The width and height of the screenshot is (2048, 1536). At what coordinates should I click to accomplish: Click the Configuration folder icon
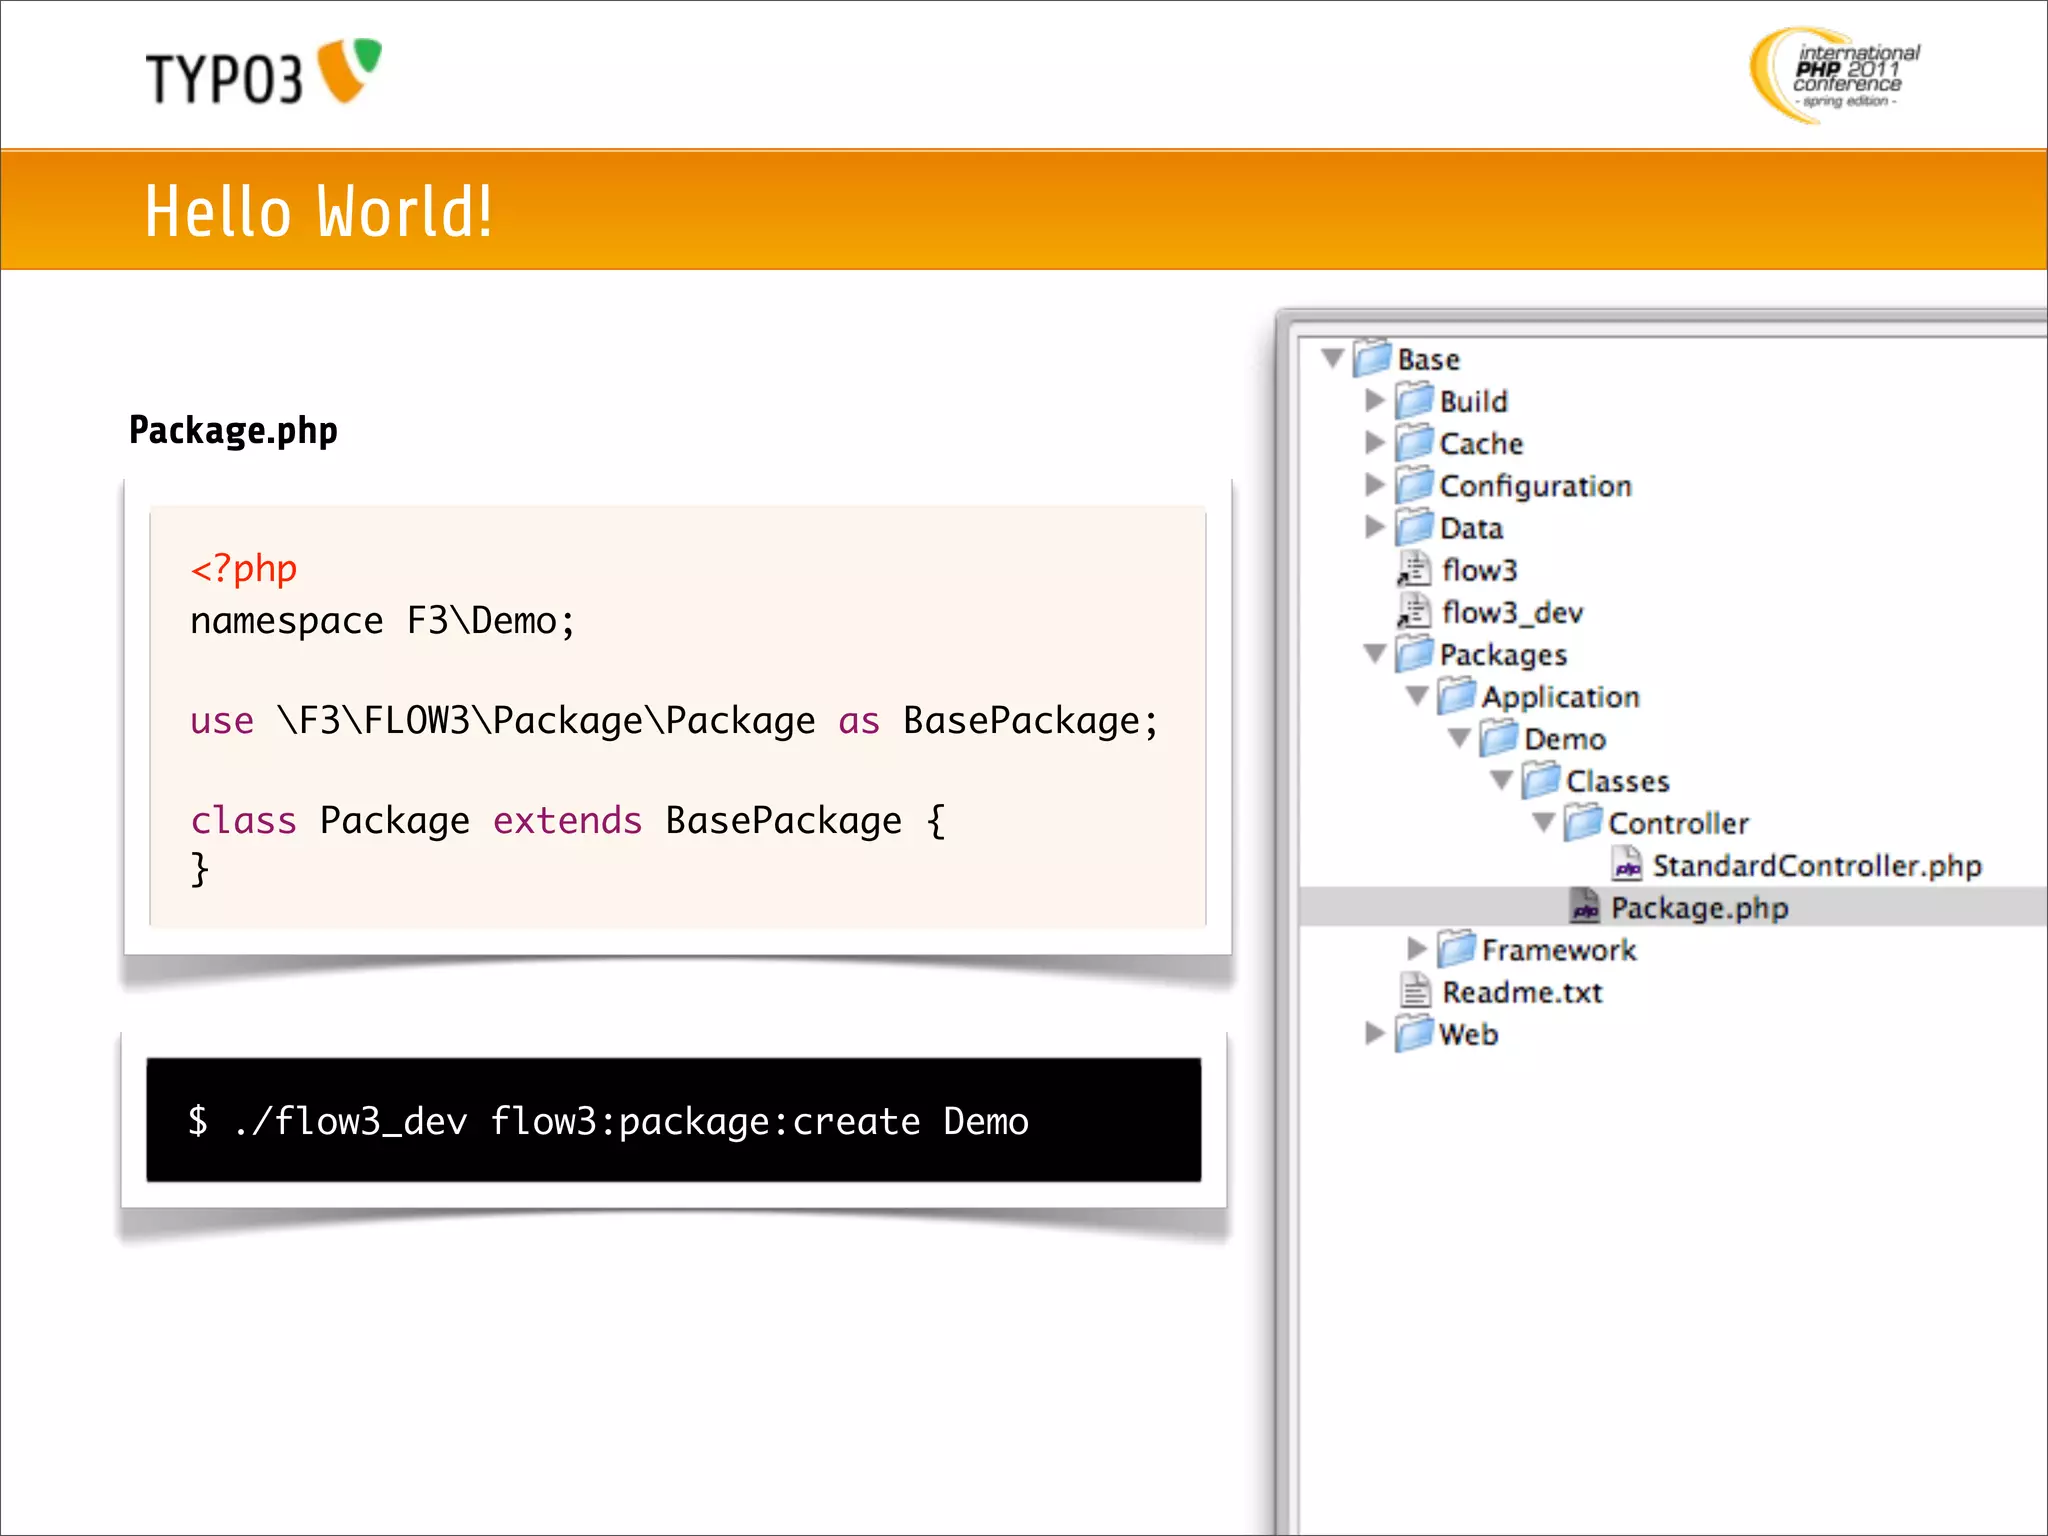[1414, 484]
